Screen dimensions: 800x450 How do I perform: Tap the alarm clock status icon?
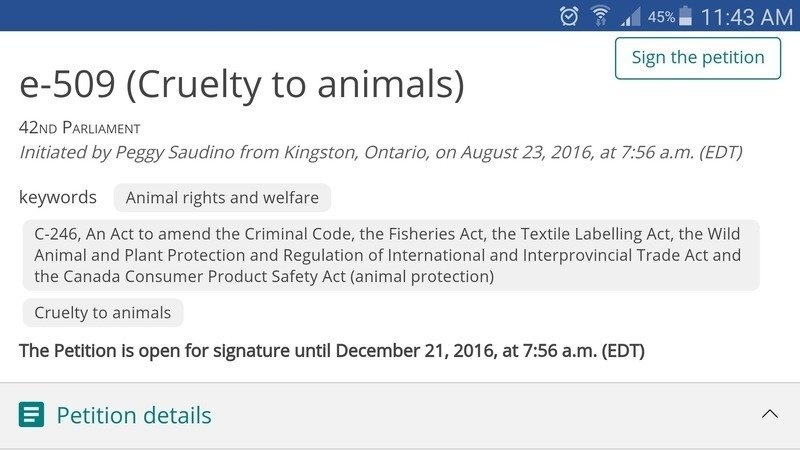coord(569,16)
